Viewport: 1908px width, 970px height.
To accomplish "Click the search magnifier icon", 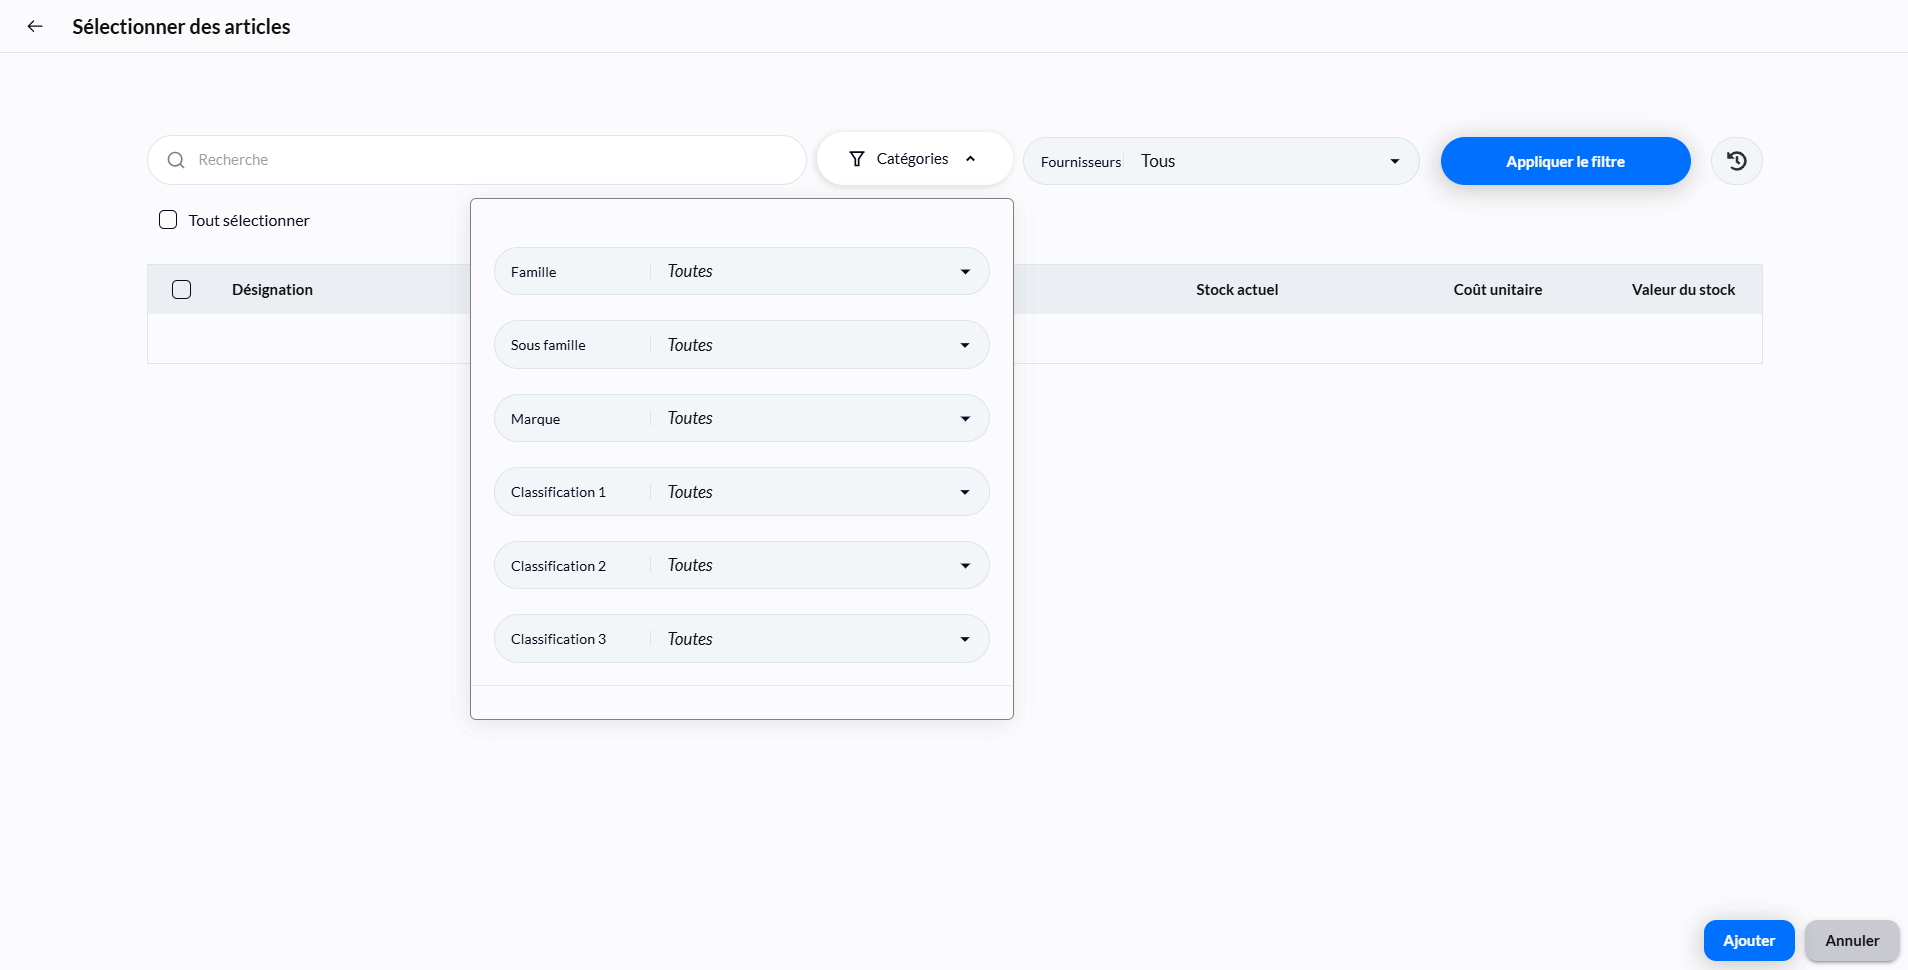I will point(176,160).
